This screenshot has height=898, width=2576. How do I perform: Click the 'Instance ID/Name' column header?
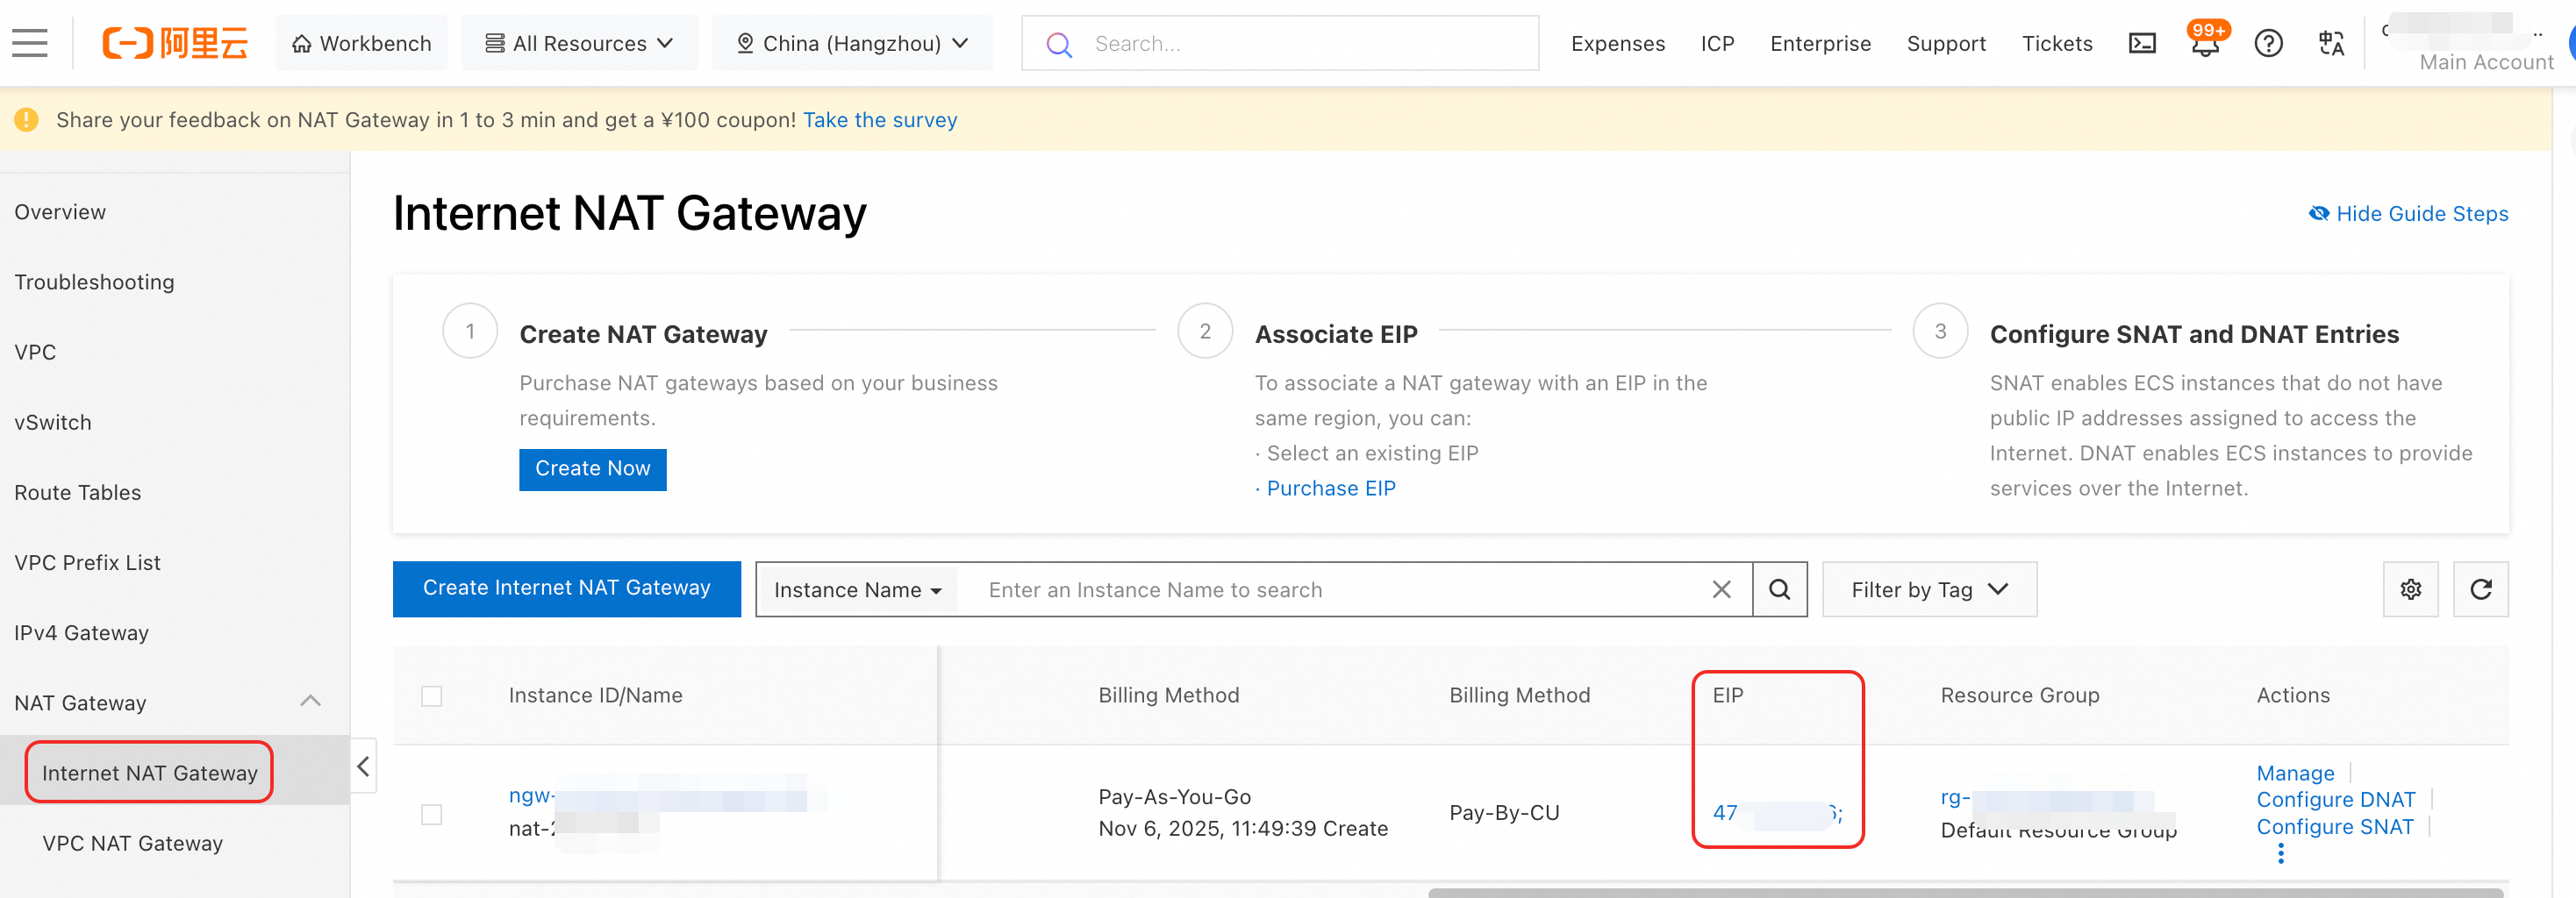[595, 695]
